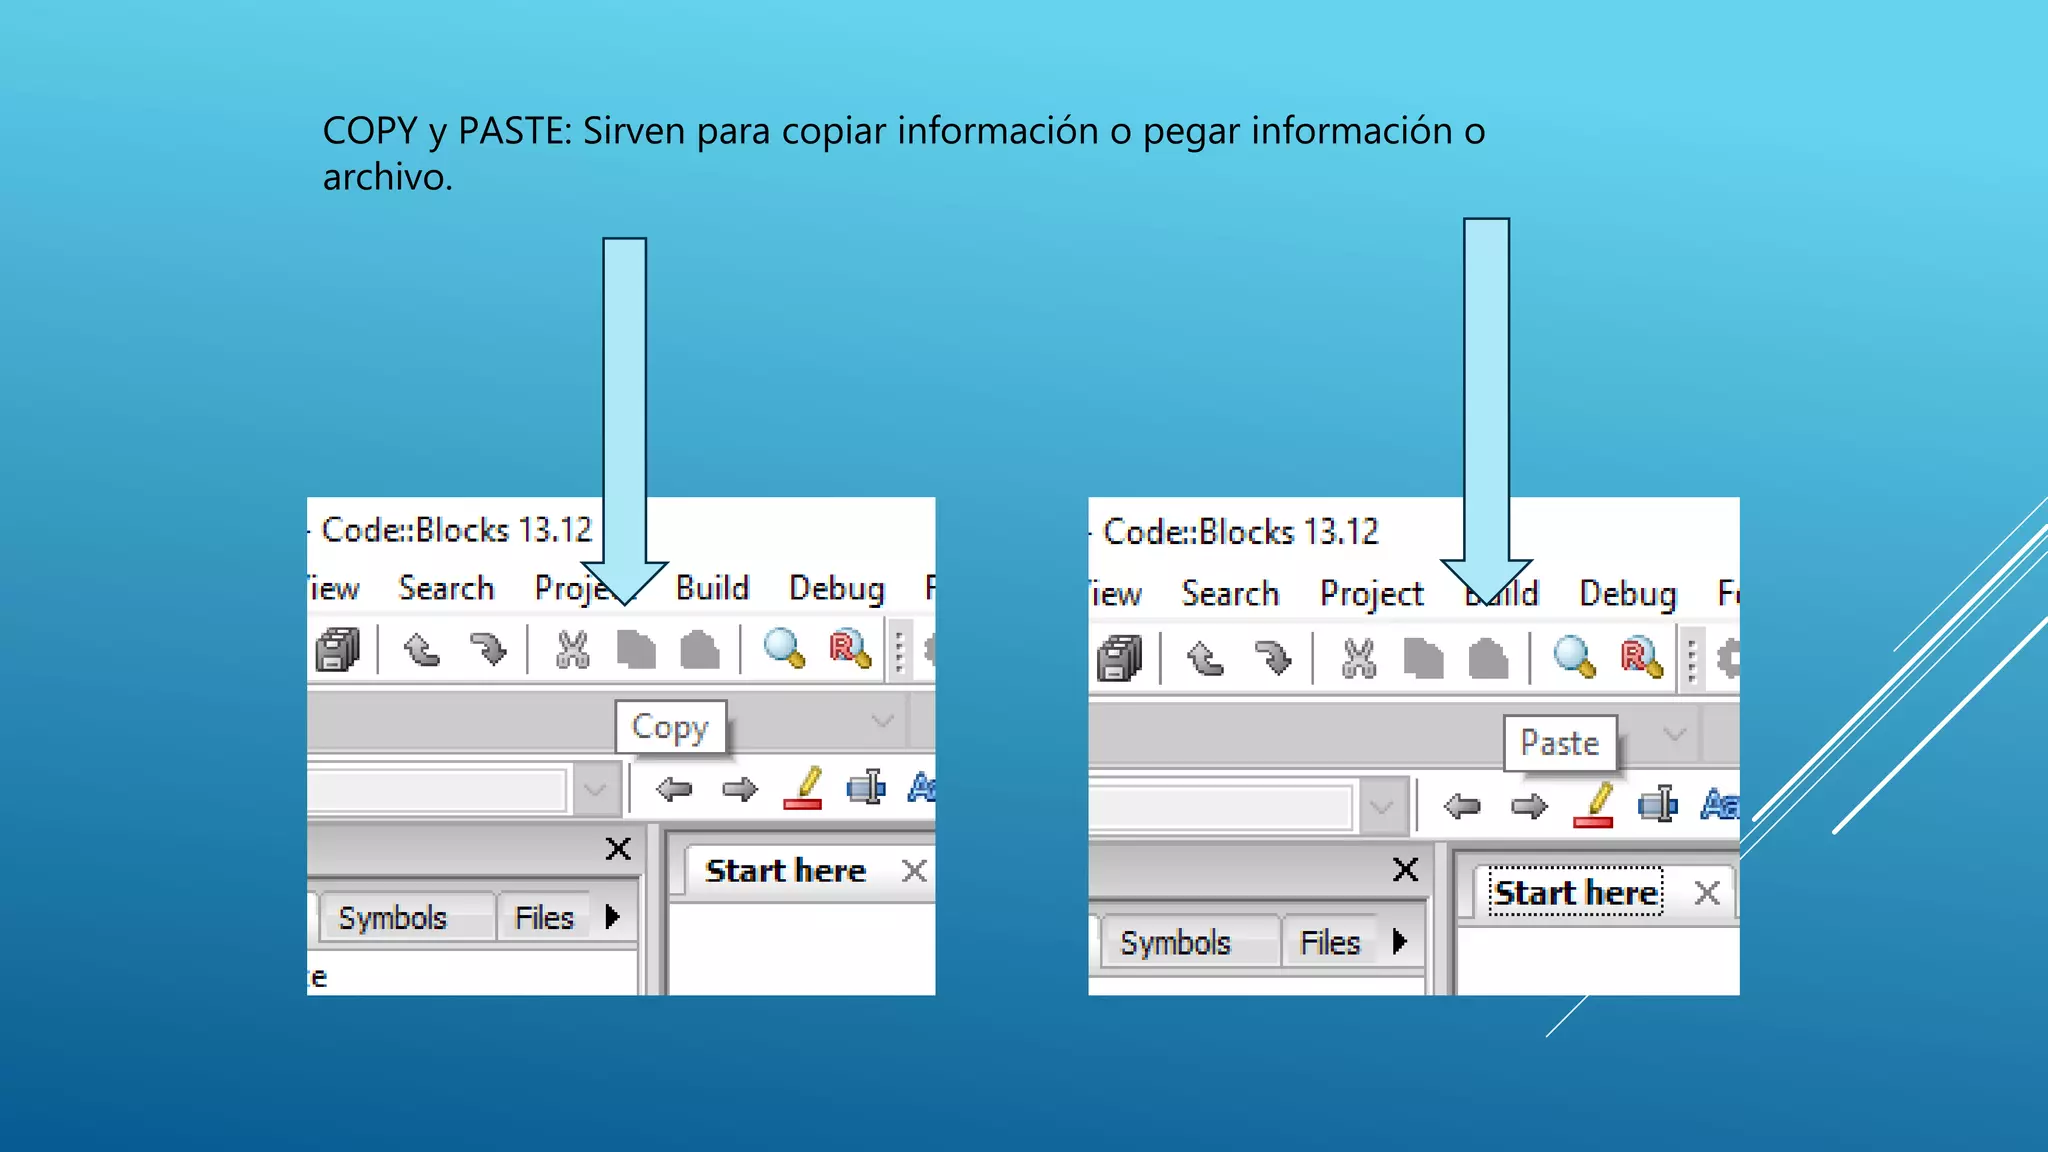Click Jump forward arrow in left screenshot
This screenshot has width=2048, height=1152.
(x=740, y=790)
